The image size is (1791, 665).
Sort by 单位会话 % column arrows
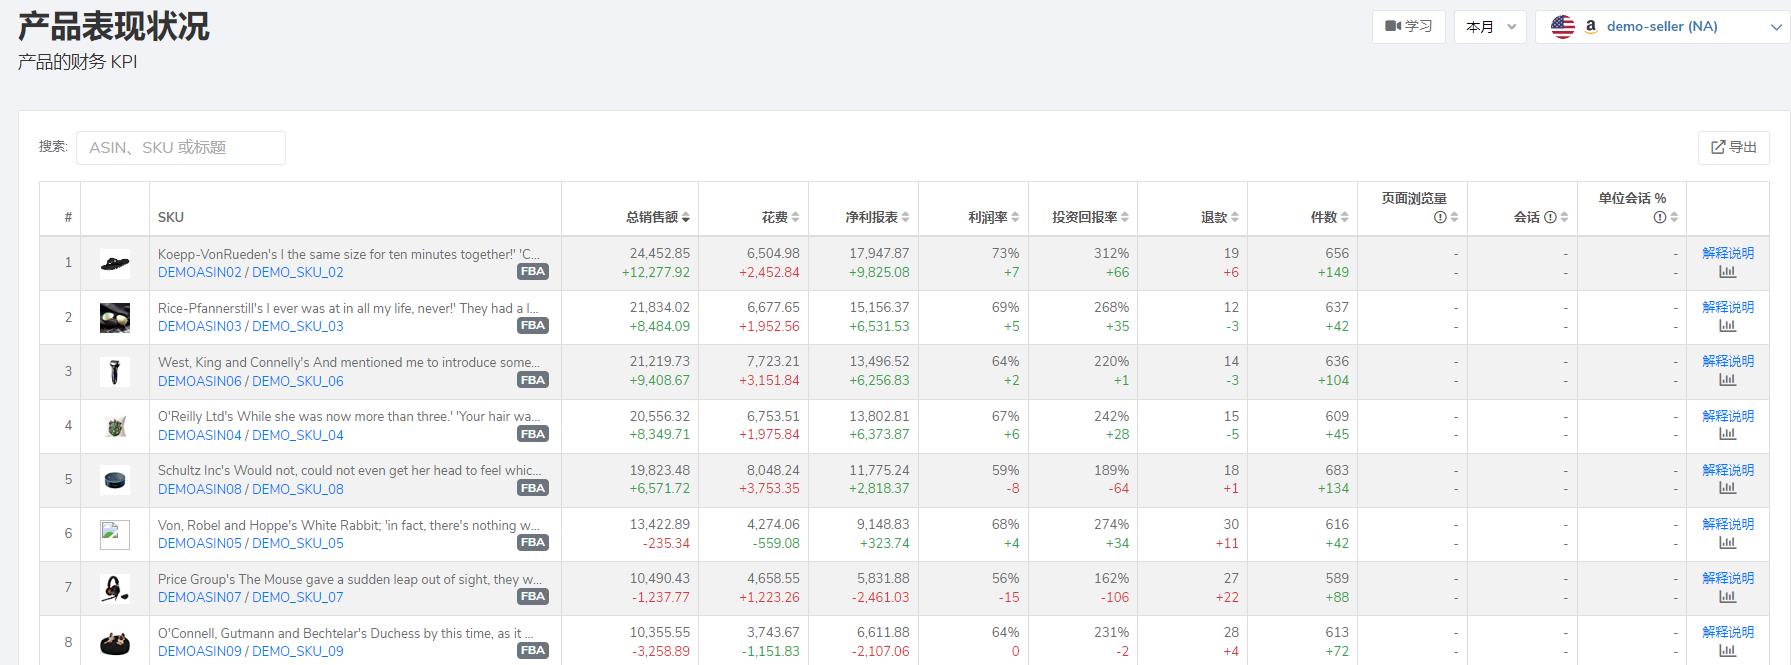[1674, 217]
